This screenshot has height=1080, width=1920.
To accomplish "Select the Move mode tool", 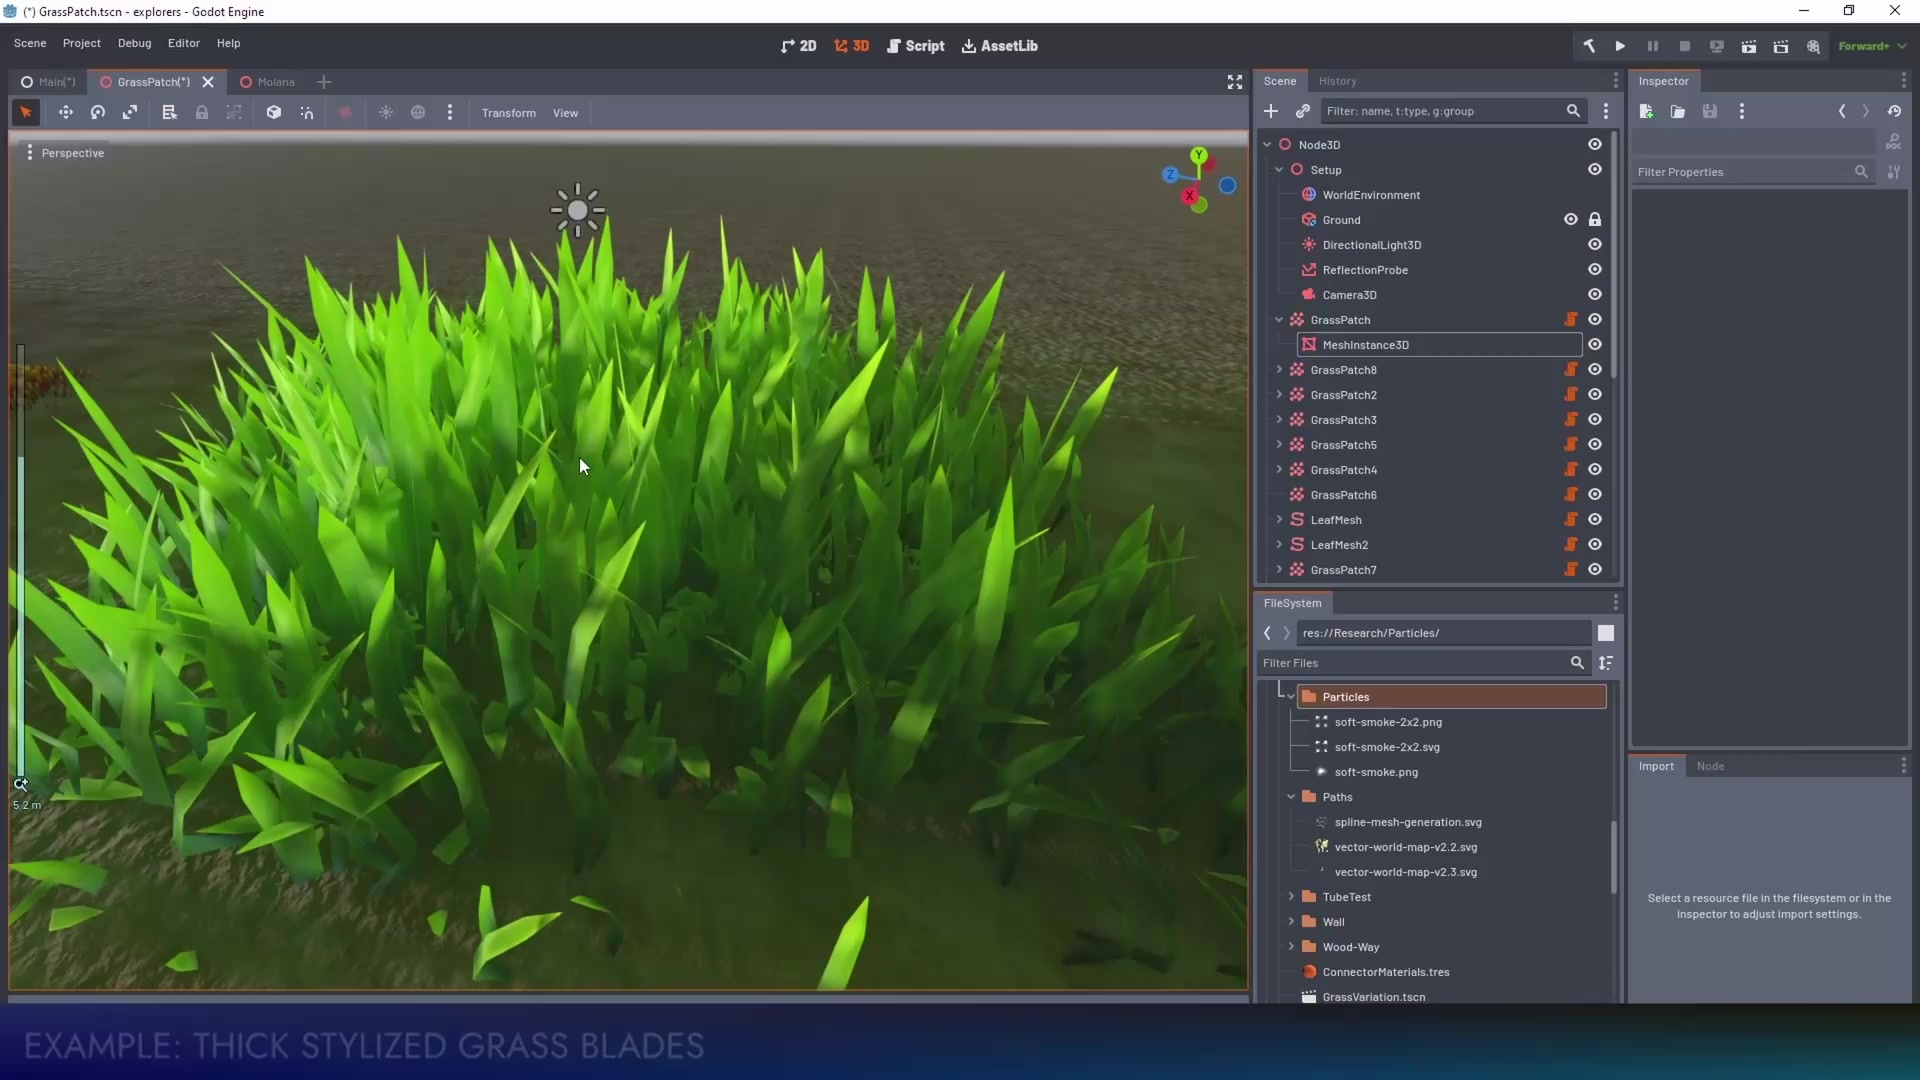I will [65, 113].
